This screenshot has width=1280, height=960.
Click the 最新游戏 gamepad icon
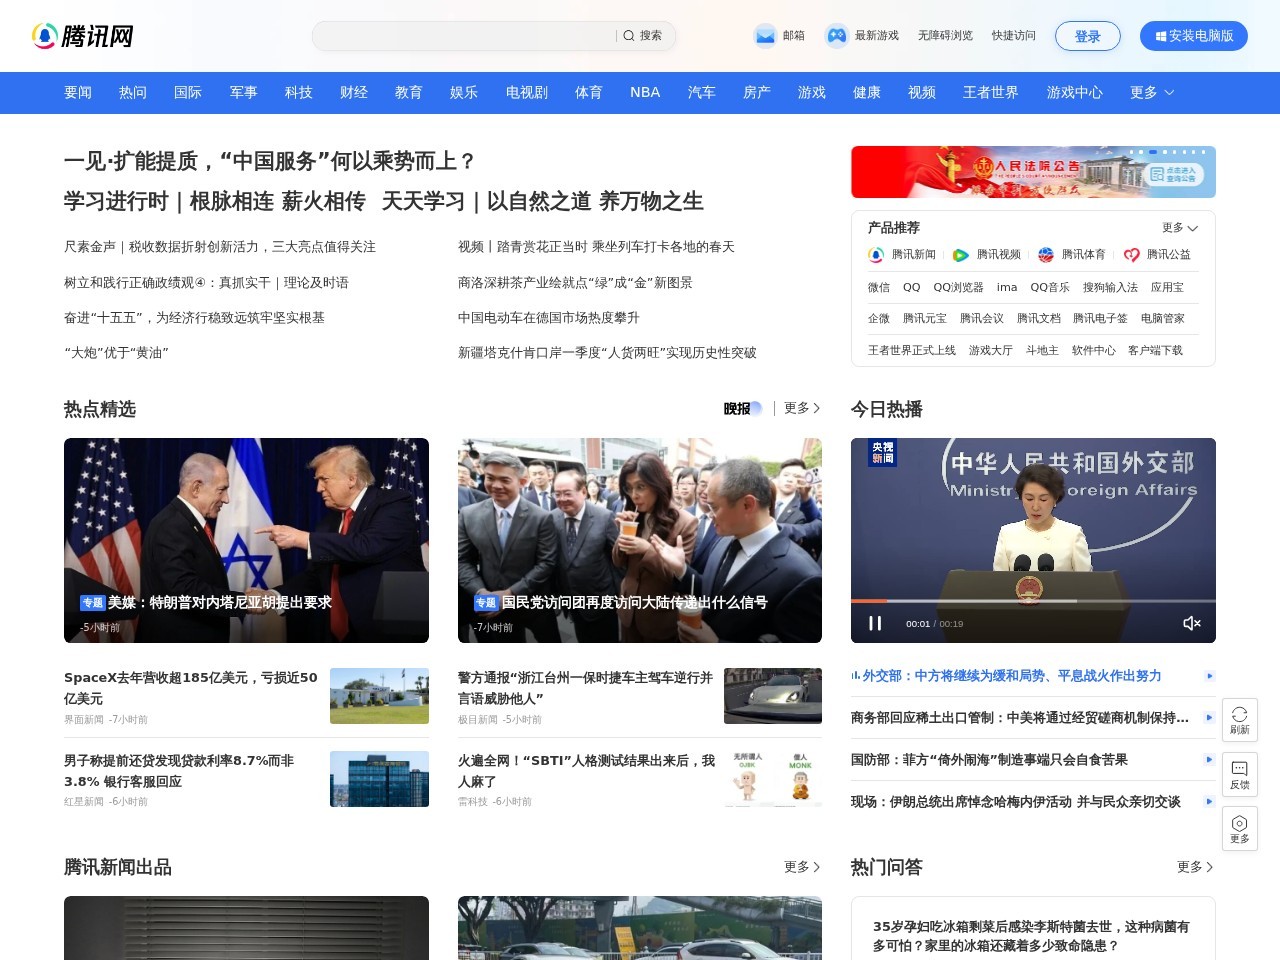(836, 36)
